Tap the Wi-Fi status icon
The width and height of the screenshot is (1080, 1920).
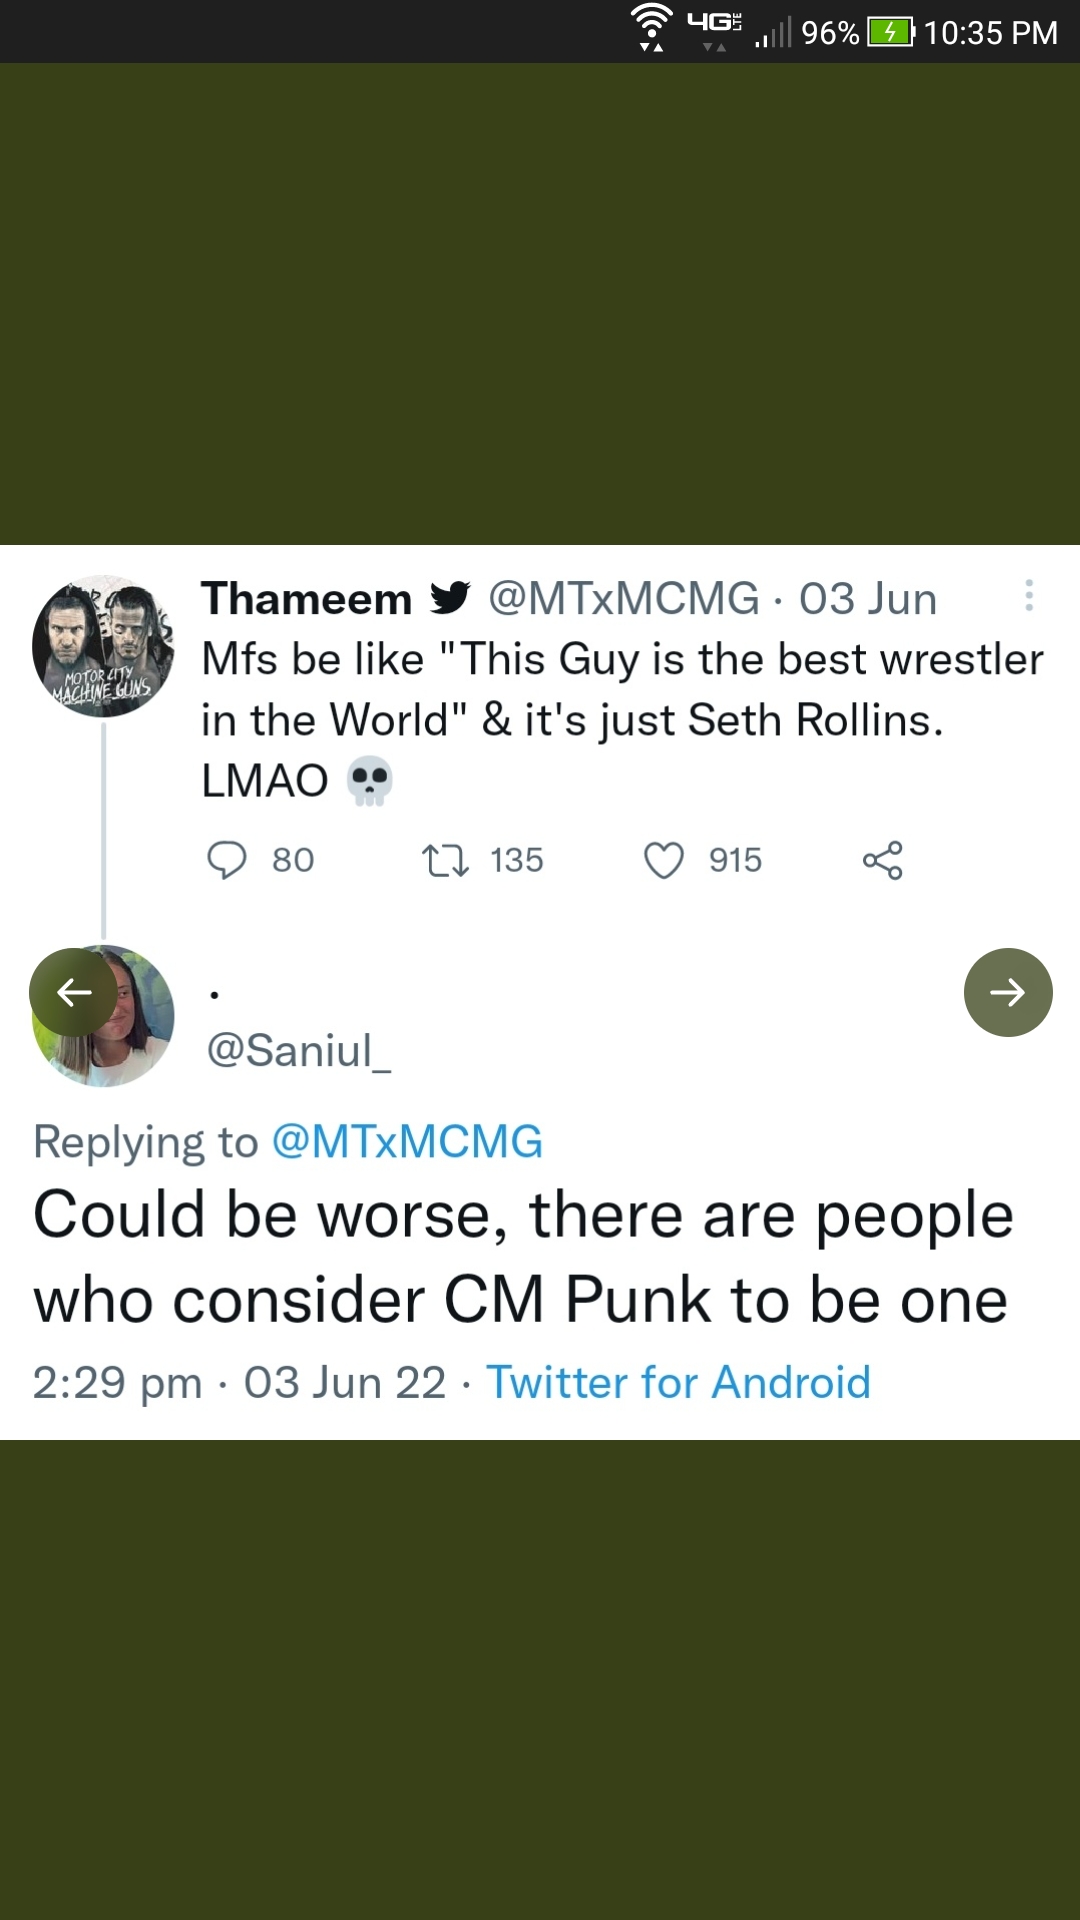click(x=651, y=27)
